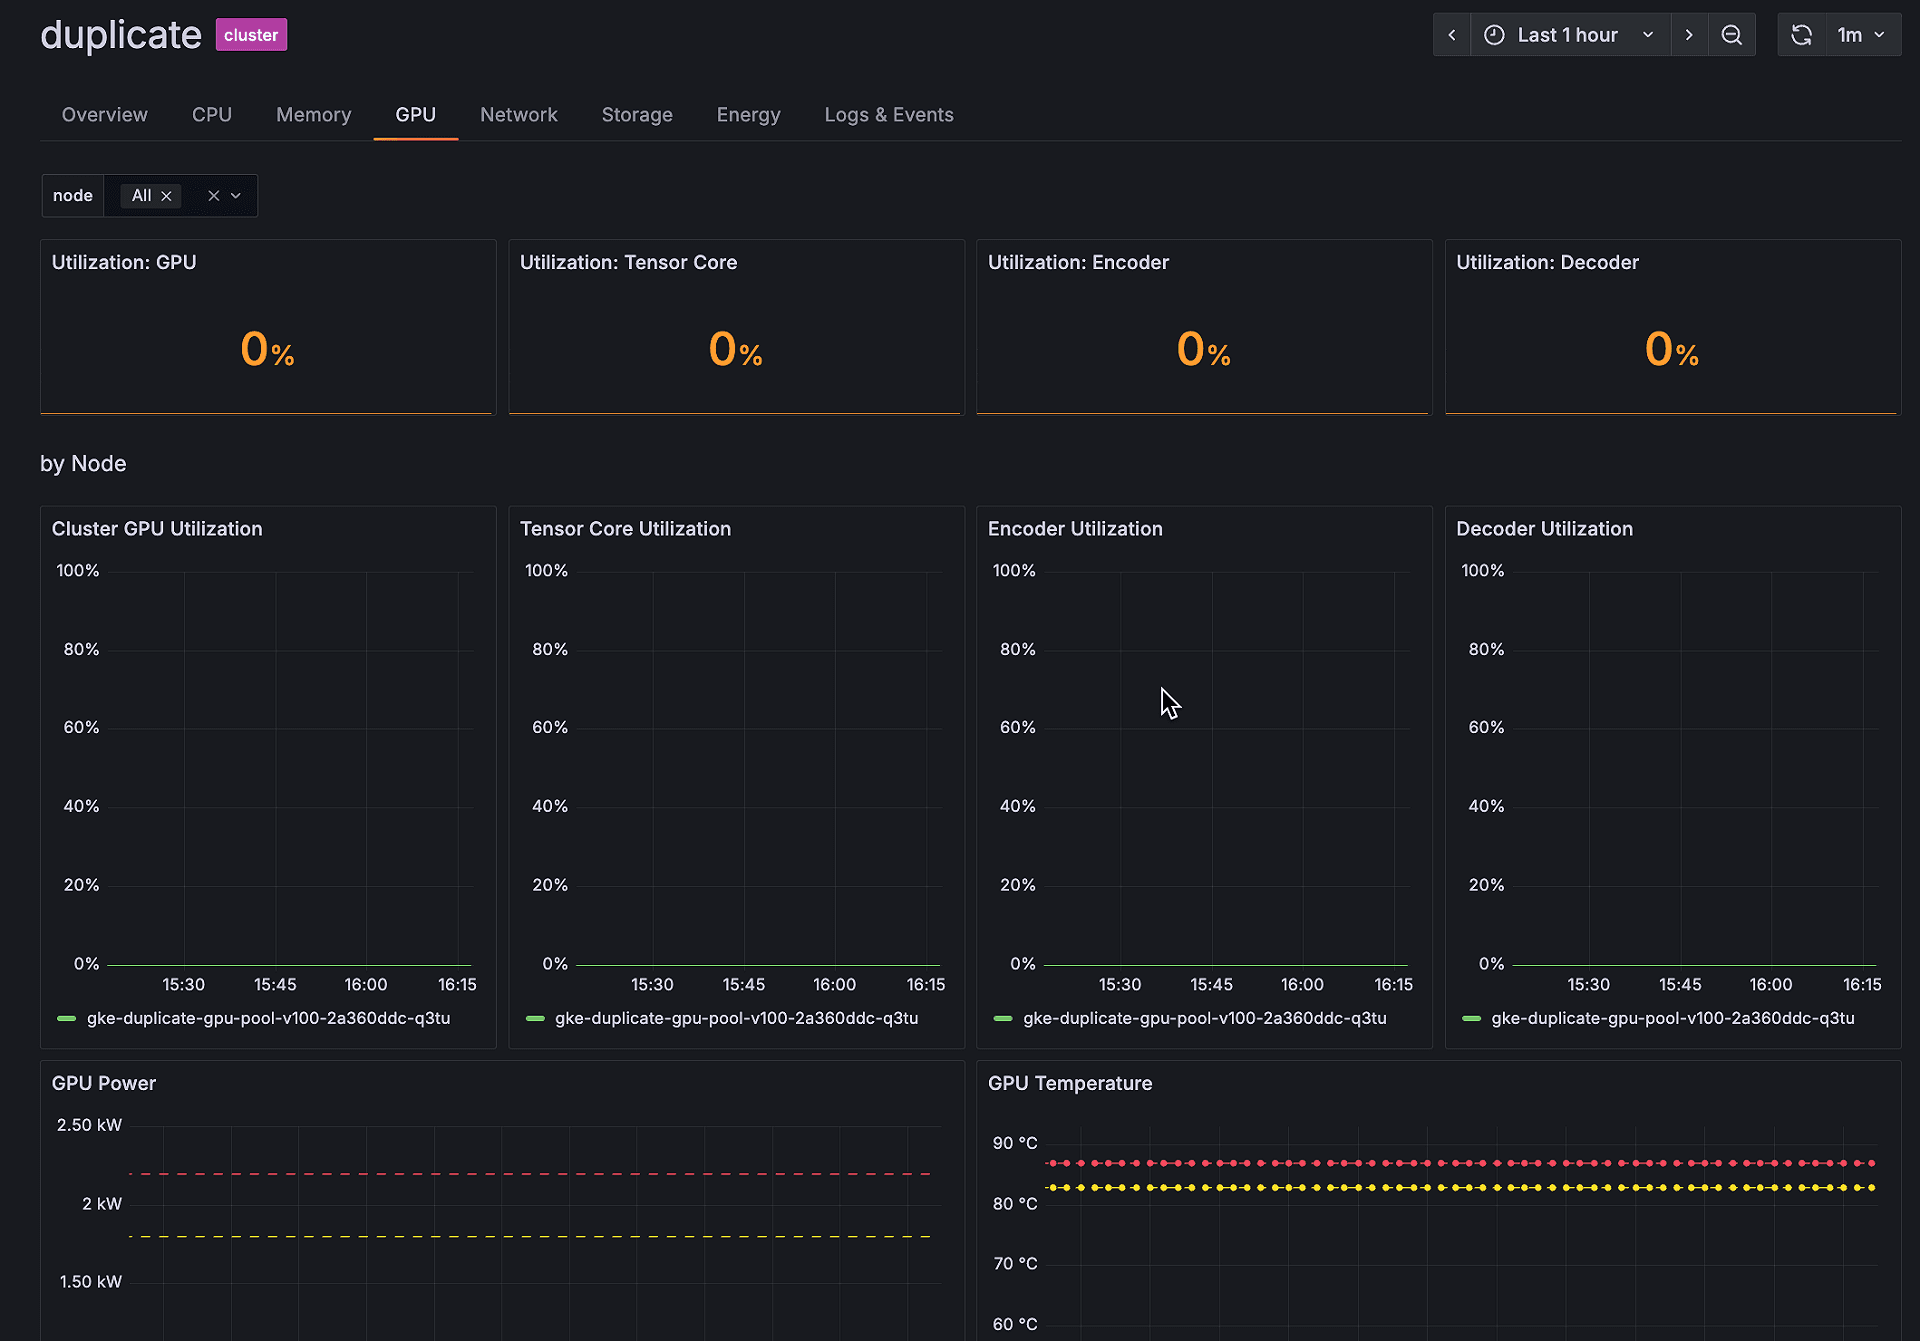Click the GPU Temperature panel title
The height and width of the screenshot is (1341, 1920).
coord(1070,1083)
